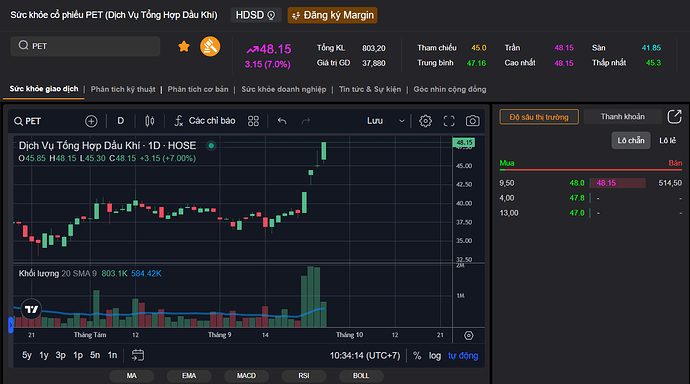Image resolution: width=690 pixels, height=384 pixels.
Task: Toggle the MA indicator button
Action: tap(132, 376)
